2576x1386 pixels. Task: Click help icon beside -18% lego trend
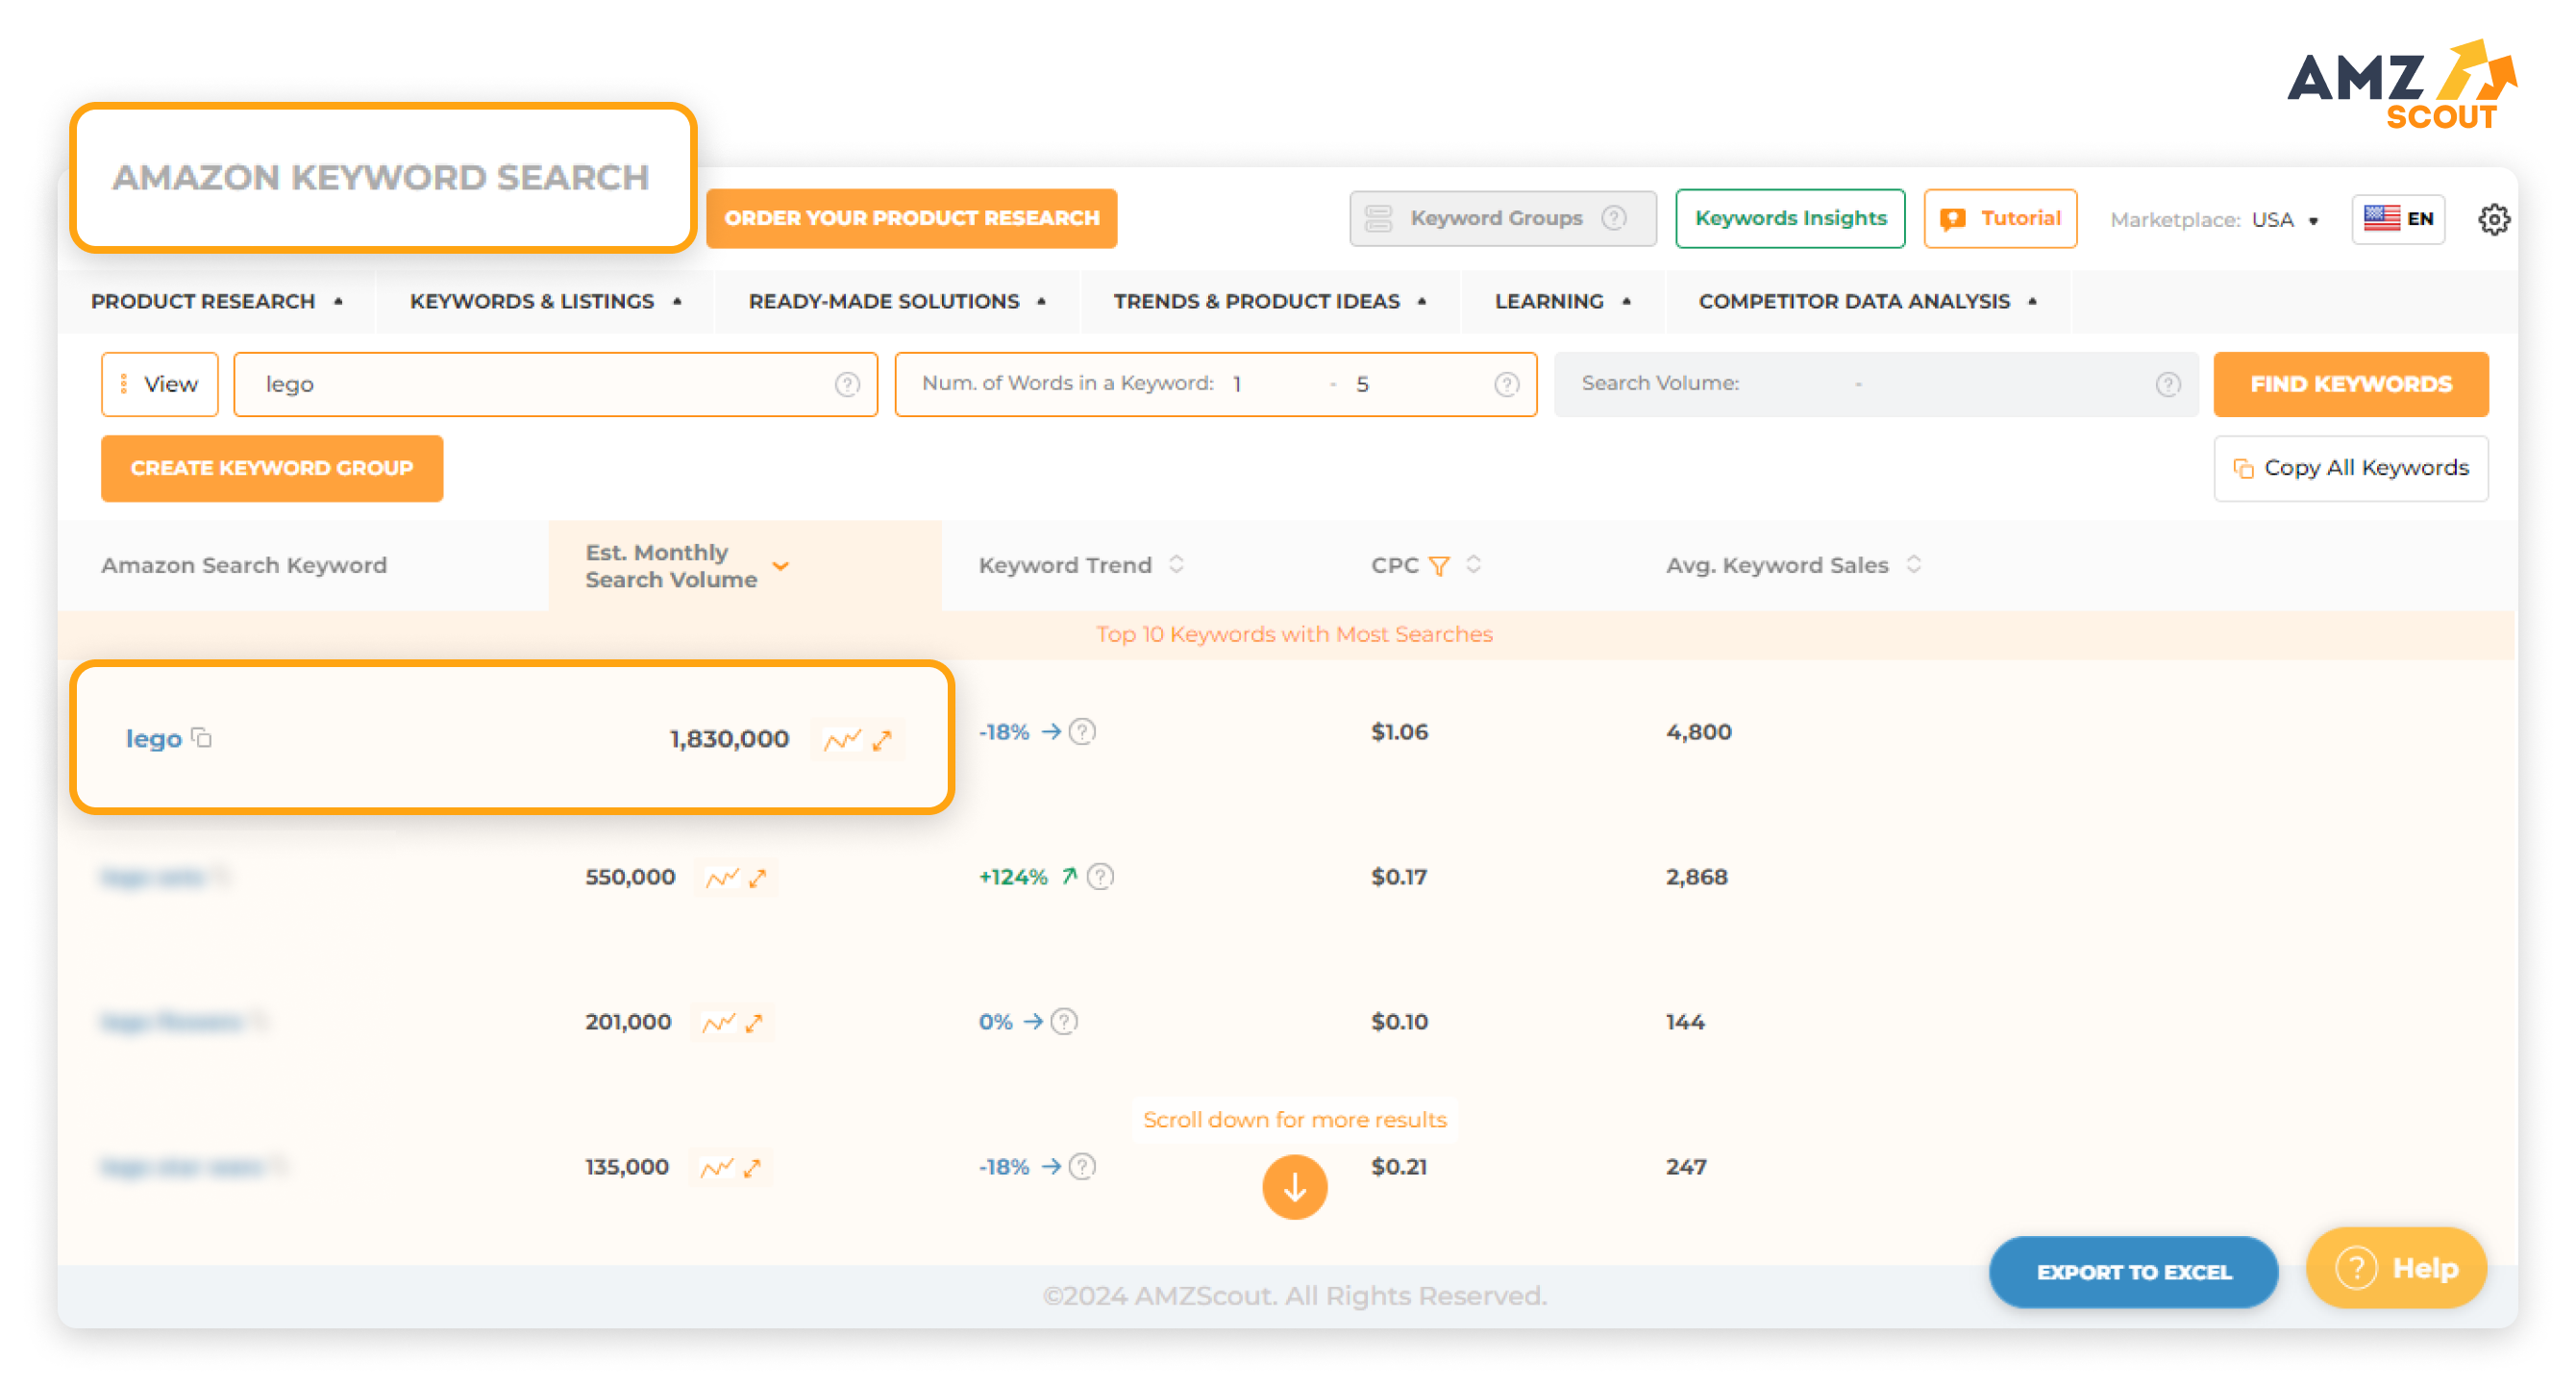tap(1082, 732)
